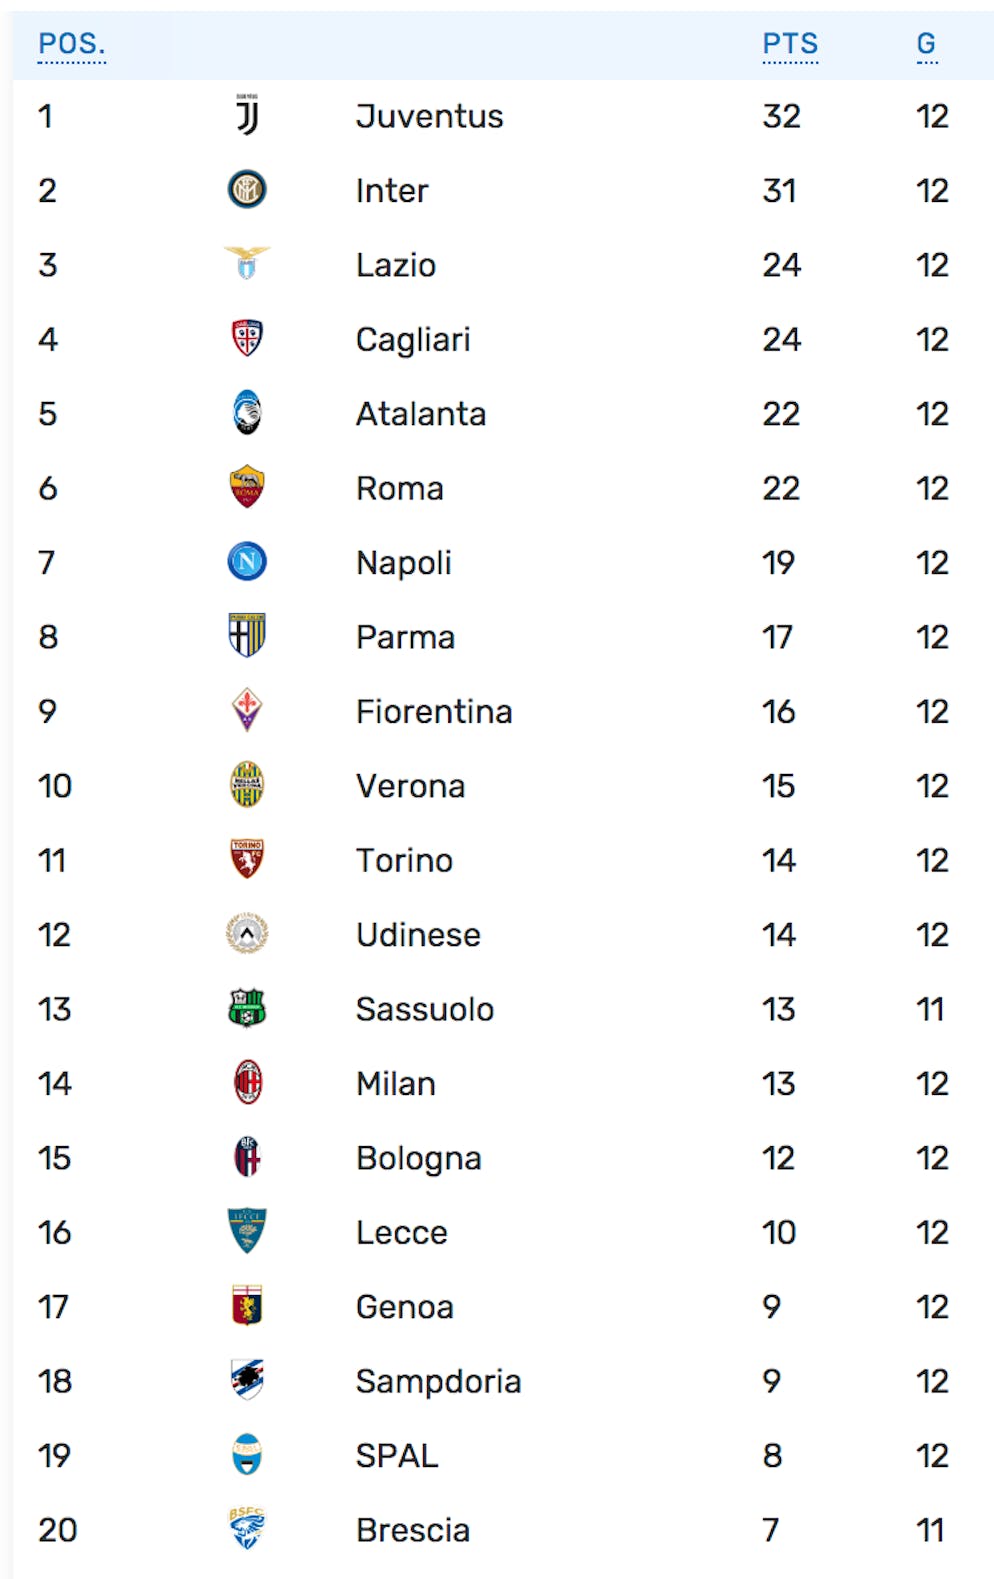Viewport: 994px width, 1579px height.
Task: Click the Cagliari club crest
Action: pyautogui.click(x=247, y=339)
